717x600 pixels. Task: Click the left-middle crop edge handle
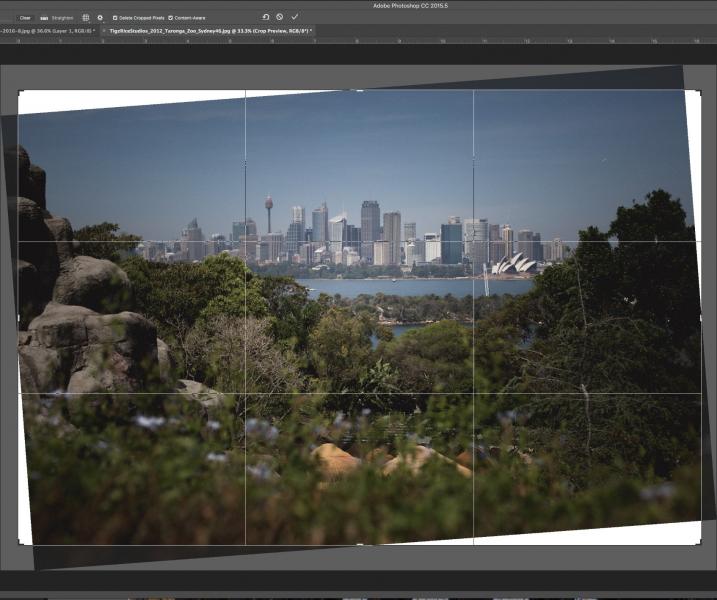coord(19,318)
